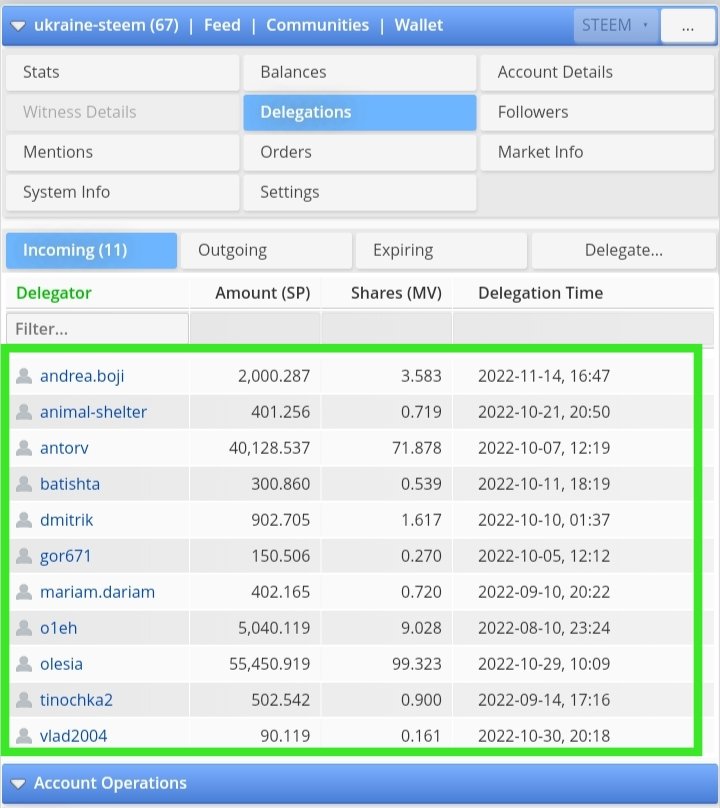Select amount 55,450.919 in olesia row

tap(270, 664)
